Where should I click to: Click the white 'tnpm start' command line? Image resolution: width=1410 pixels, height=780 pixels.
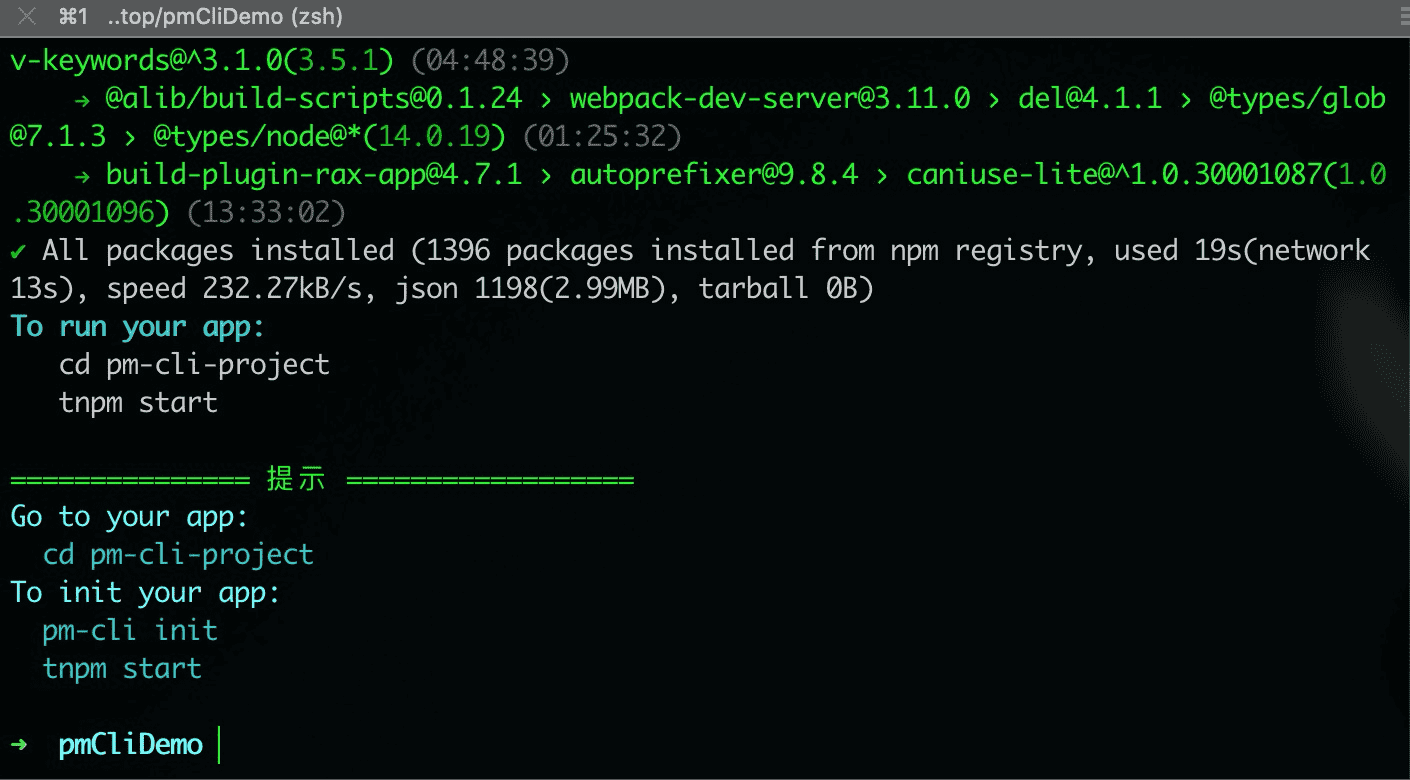pos(138,403)
